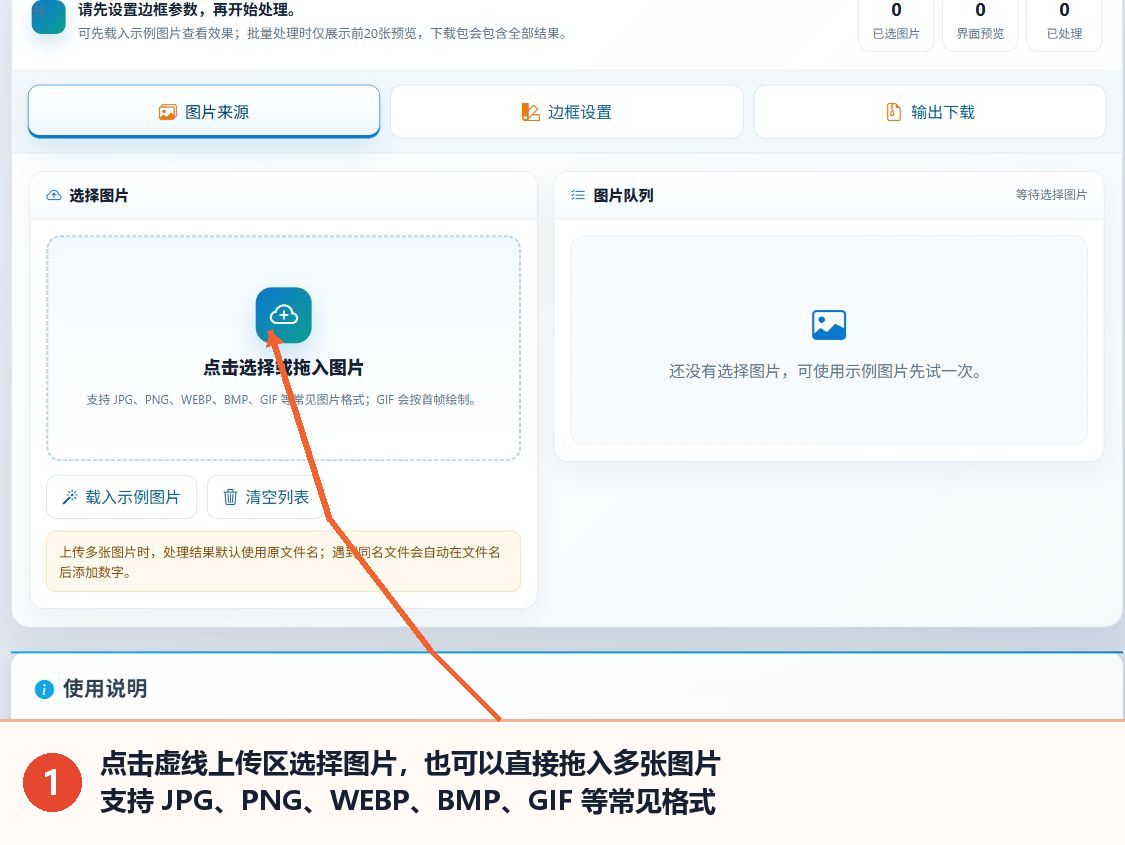
Task: Click the trash icon on 清空列表
Action: point(230,497)
